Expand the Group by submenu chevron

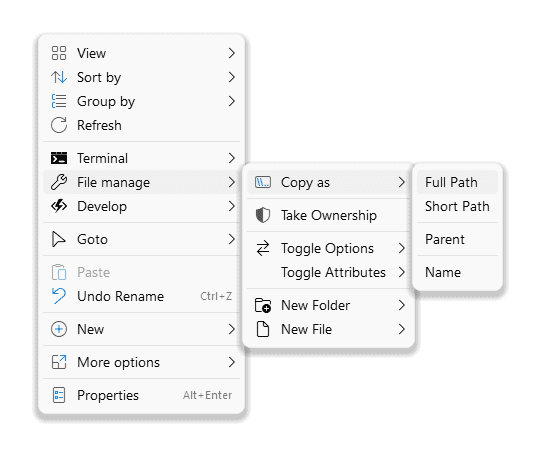coord(232,101)
